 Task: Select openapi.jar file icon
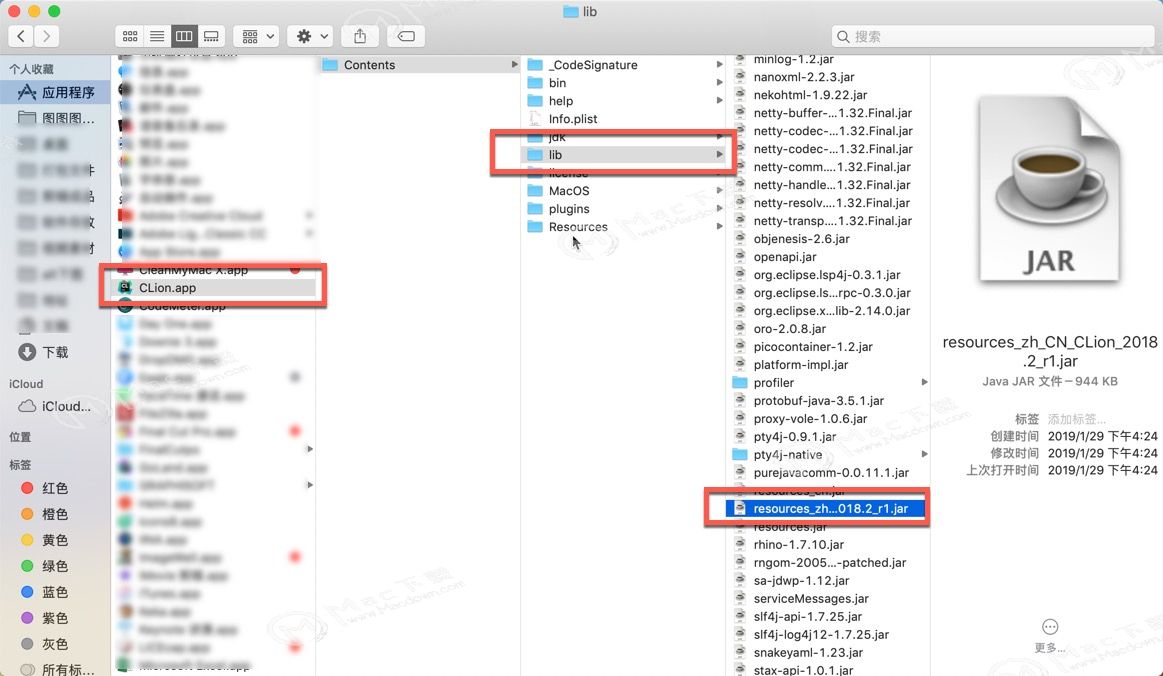coord(739,256)
